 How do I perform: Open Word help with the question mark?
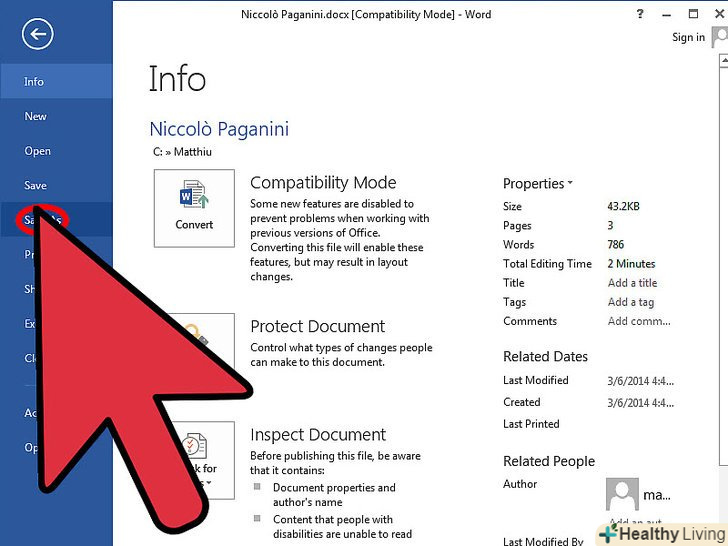640,14
